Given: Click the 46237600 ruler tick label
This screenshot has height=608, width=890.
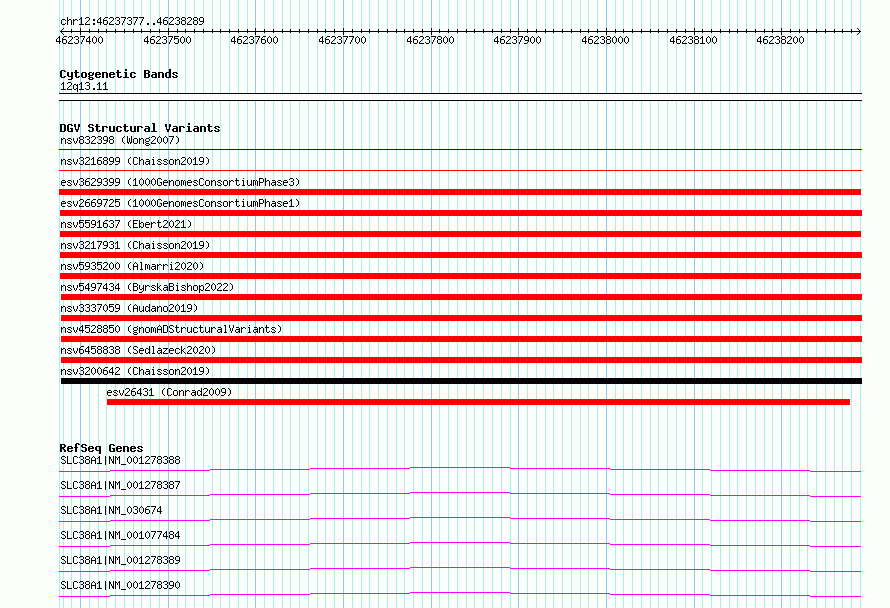Looking at the screenshot, I should pyautogui.click(x=254, y=40).
